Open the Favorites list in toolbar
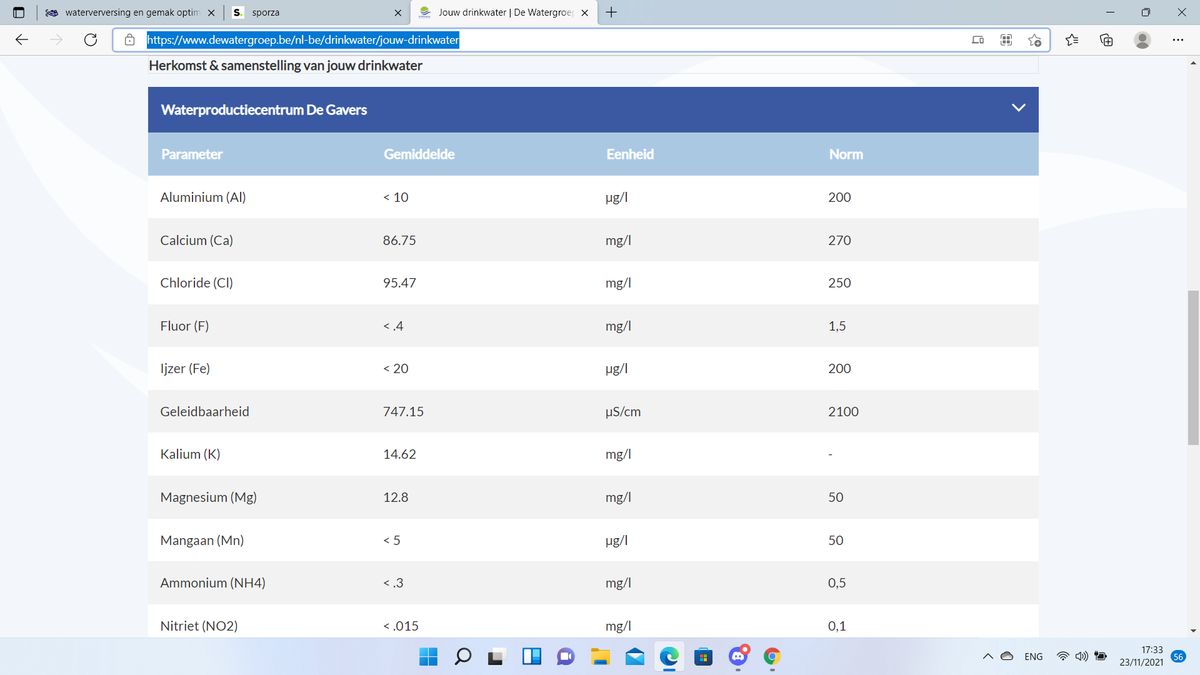The height and width of the screenshot is (675, 1200). click(x=1072, y=41)
